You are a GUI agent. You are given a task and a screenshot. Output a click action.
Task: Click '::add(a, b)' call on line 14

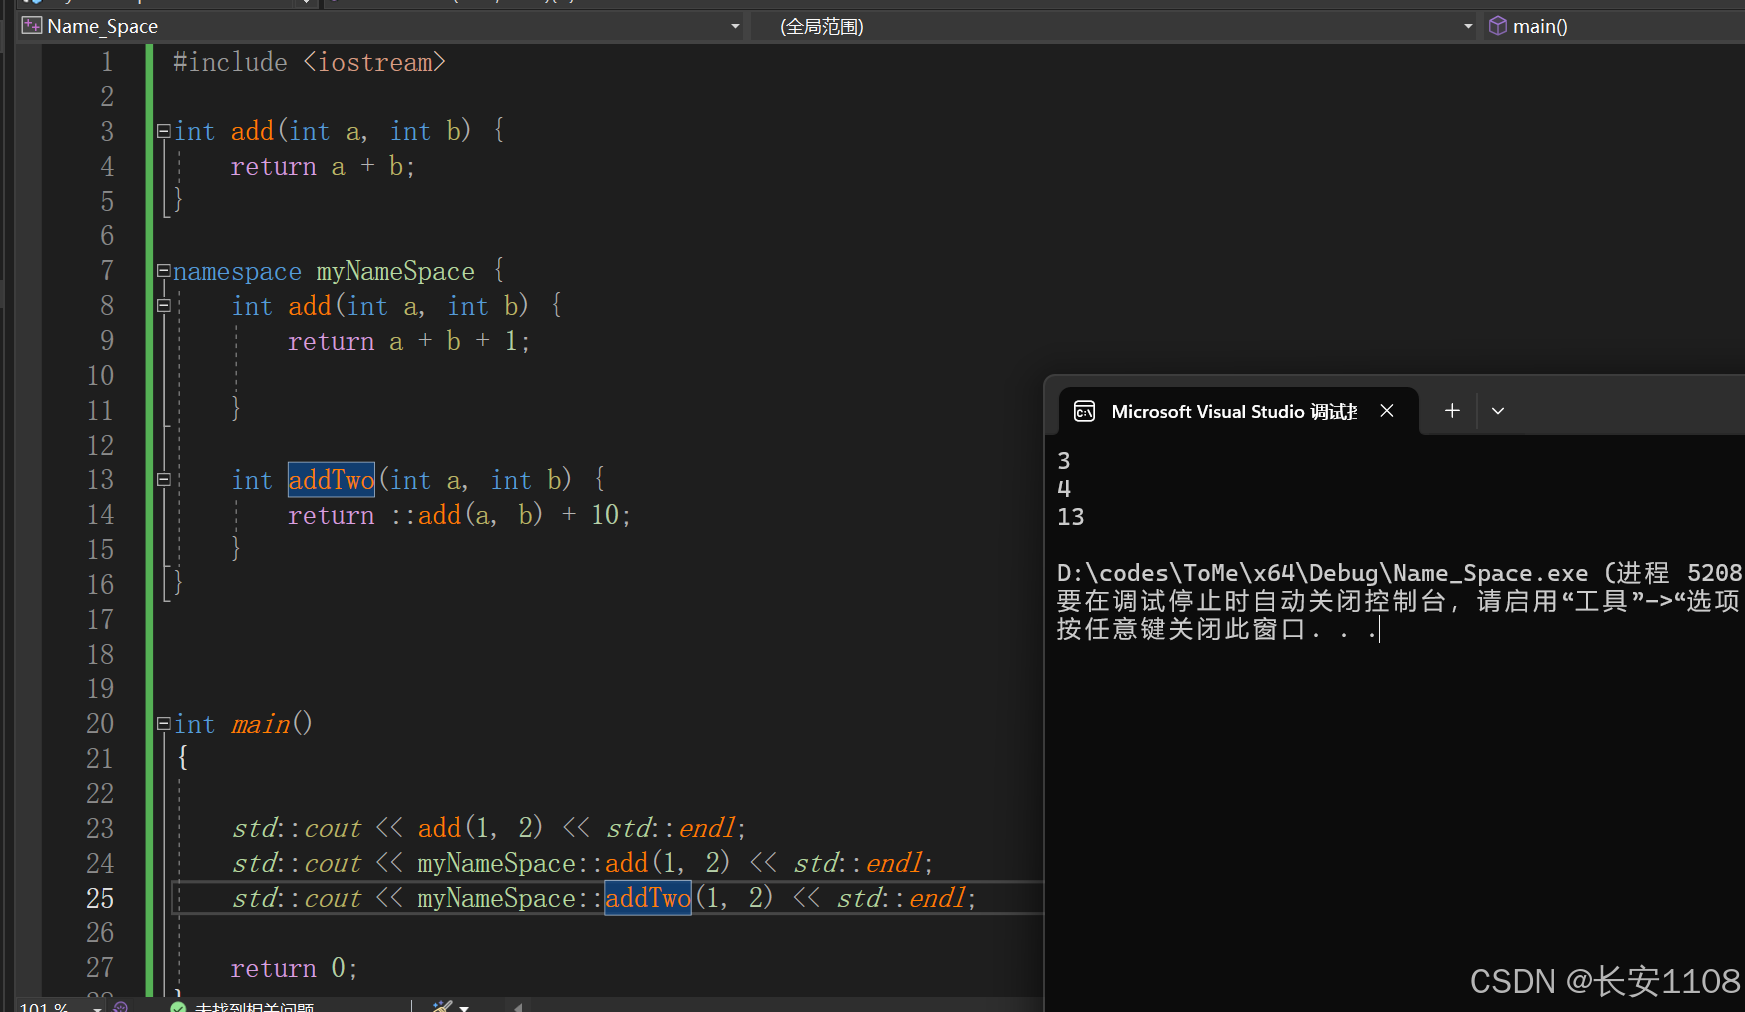click(x=466, y=515)
